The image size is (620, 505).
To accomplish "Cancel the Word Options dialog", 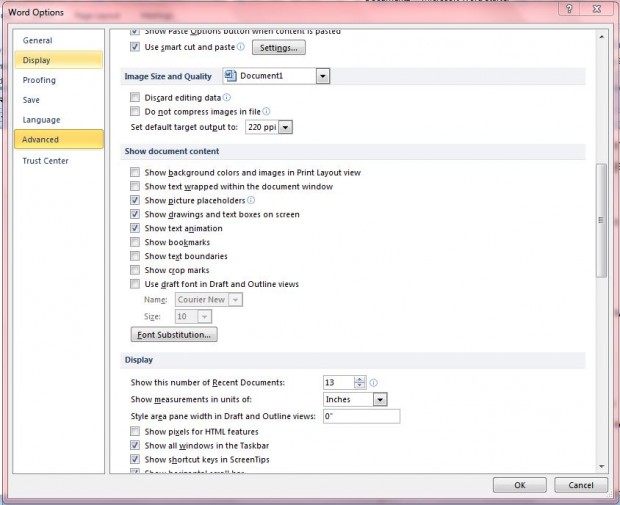I will pos(581,485).
